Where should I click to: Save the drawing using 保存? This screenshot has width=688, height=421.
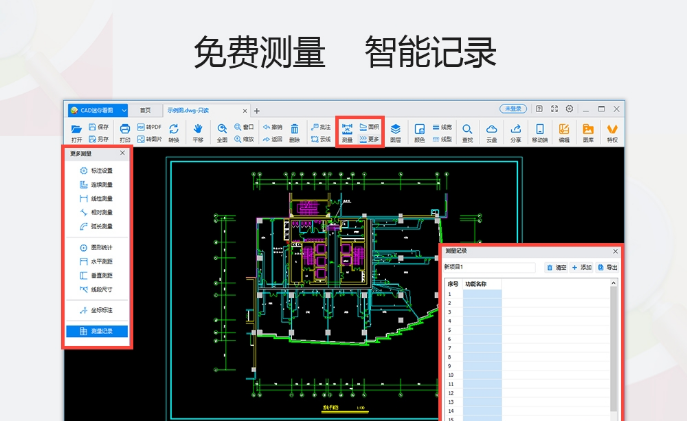(99, 127)
